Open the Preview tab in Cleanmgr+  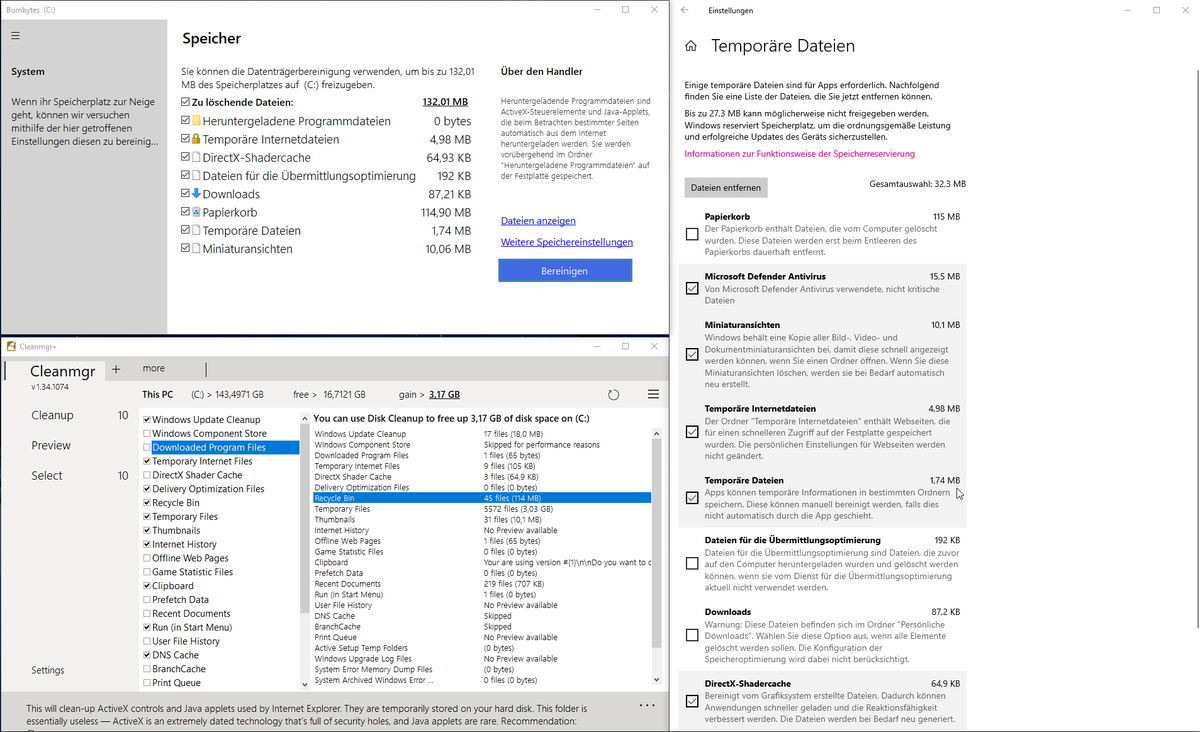[x=51, y=445]
